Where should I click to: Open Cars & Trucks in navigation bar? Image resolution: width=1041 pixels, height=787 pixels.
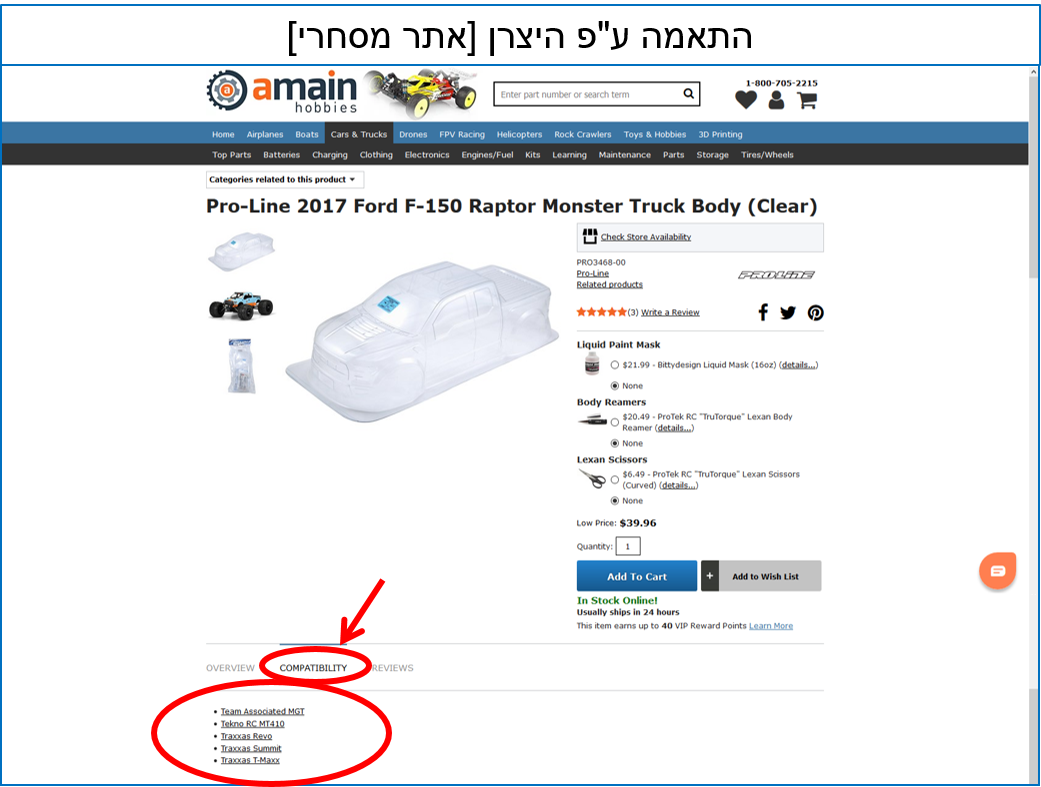(359, 134)
